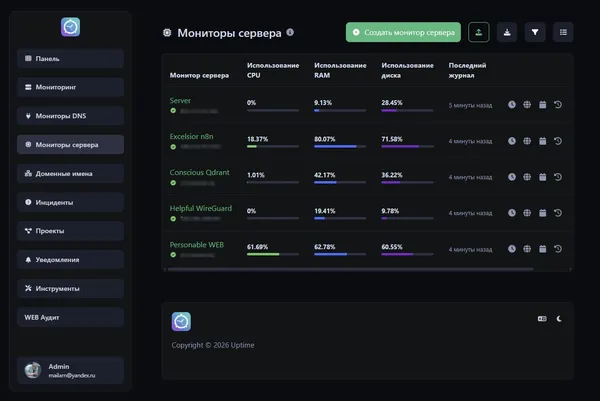Open the Personable WEB monitor link
The height and width of the screenshot is (401, 600).
click(196, 245)
